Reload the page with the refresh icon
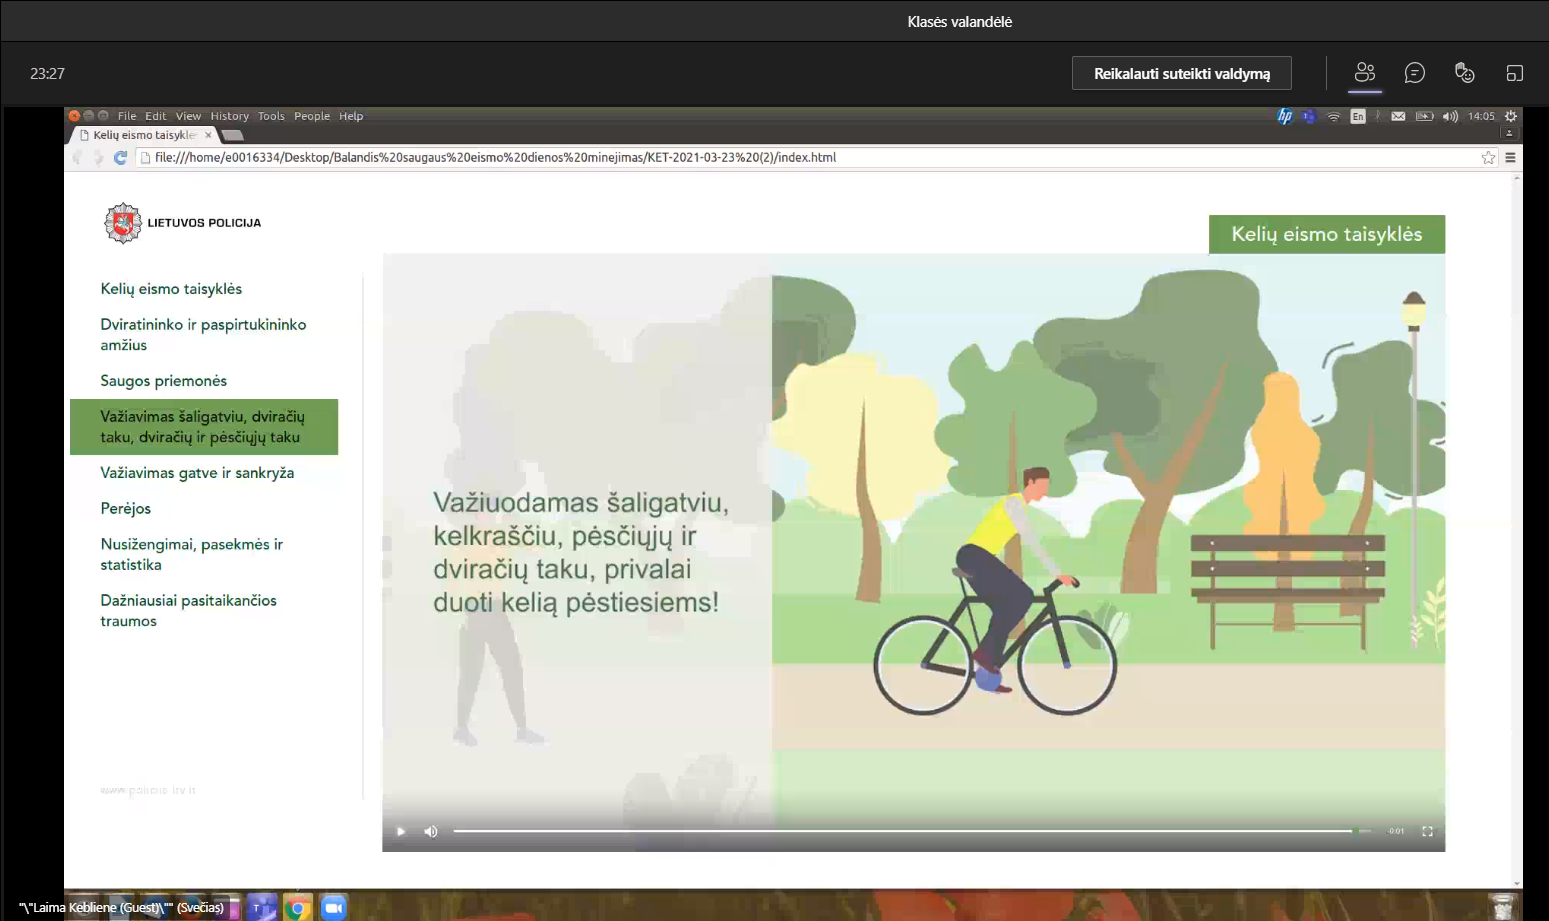 pos(120,157)
